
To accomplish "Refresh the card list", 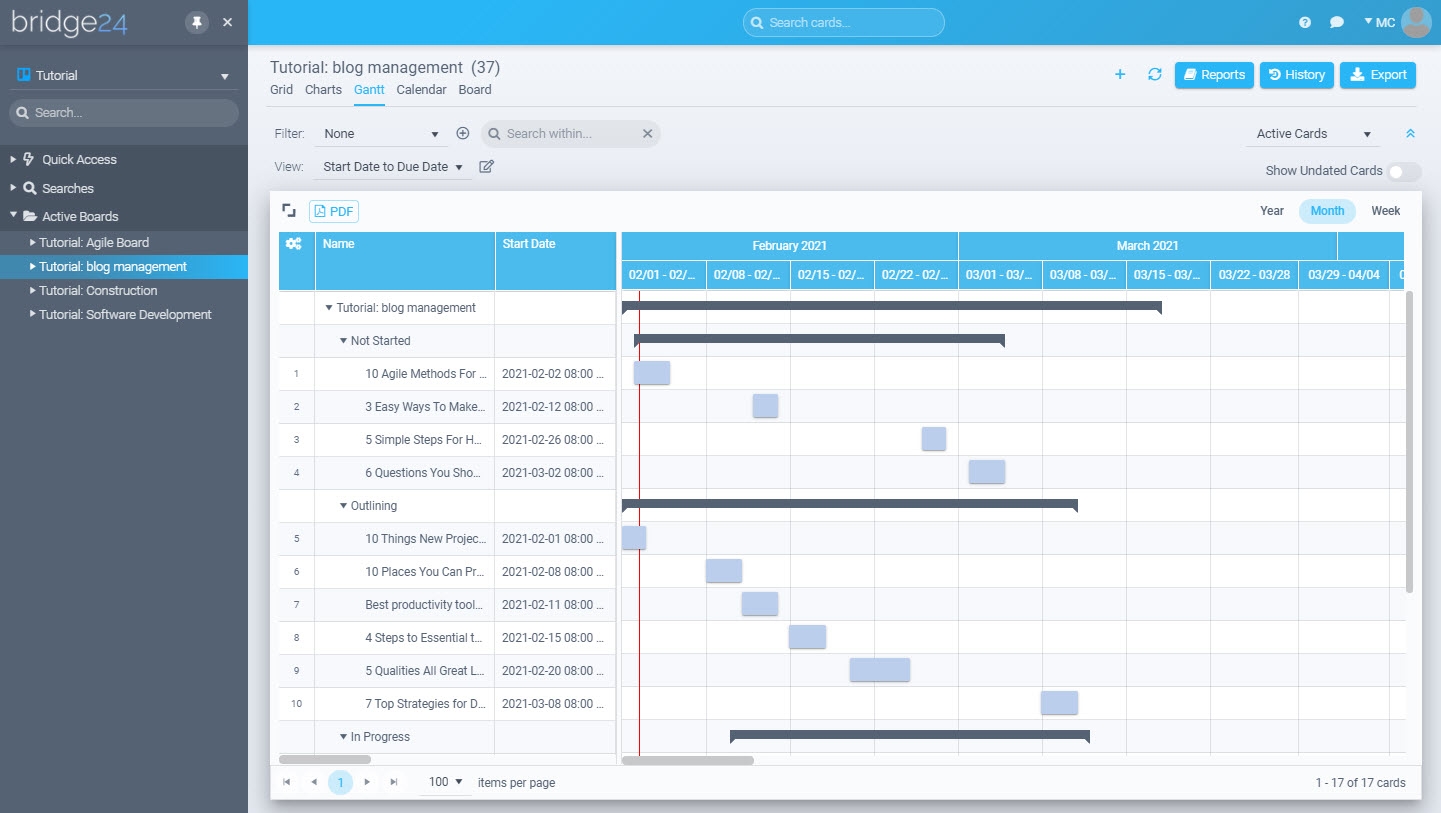I will pos(1154,75).
